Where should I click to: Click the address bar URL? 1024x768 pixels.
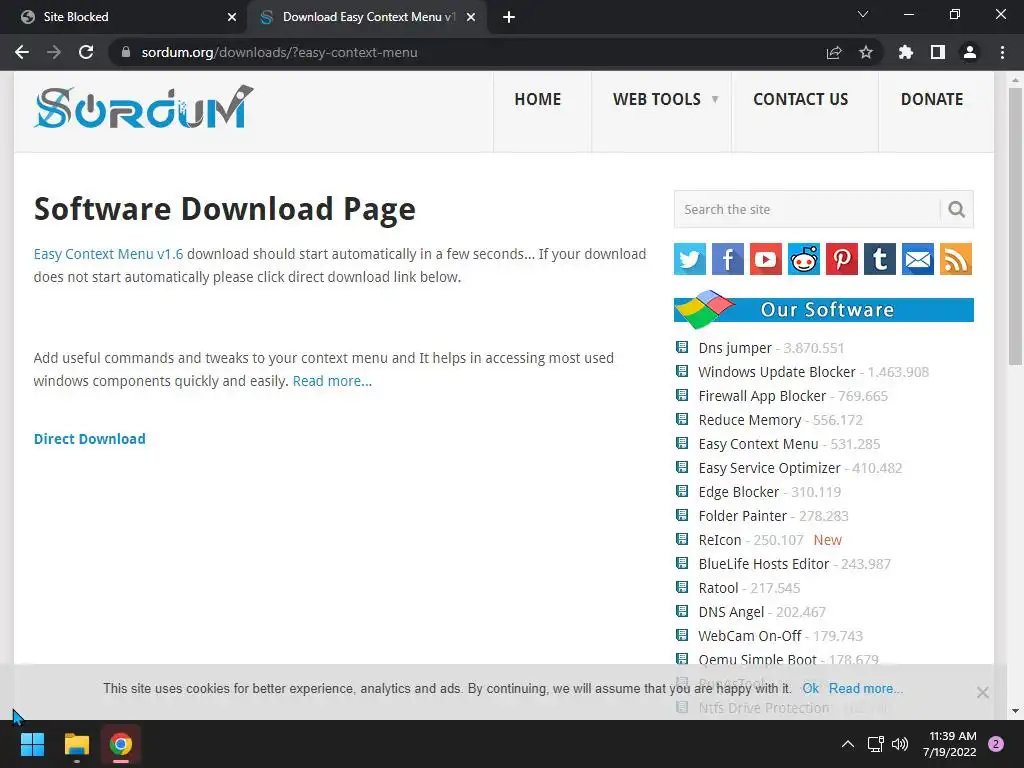(x=280, y=52)
